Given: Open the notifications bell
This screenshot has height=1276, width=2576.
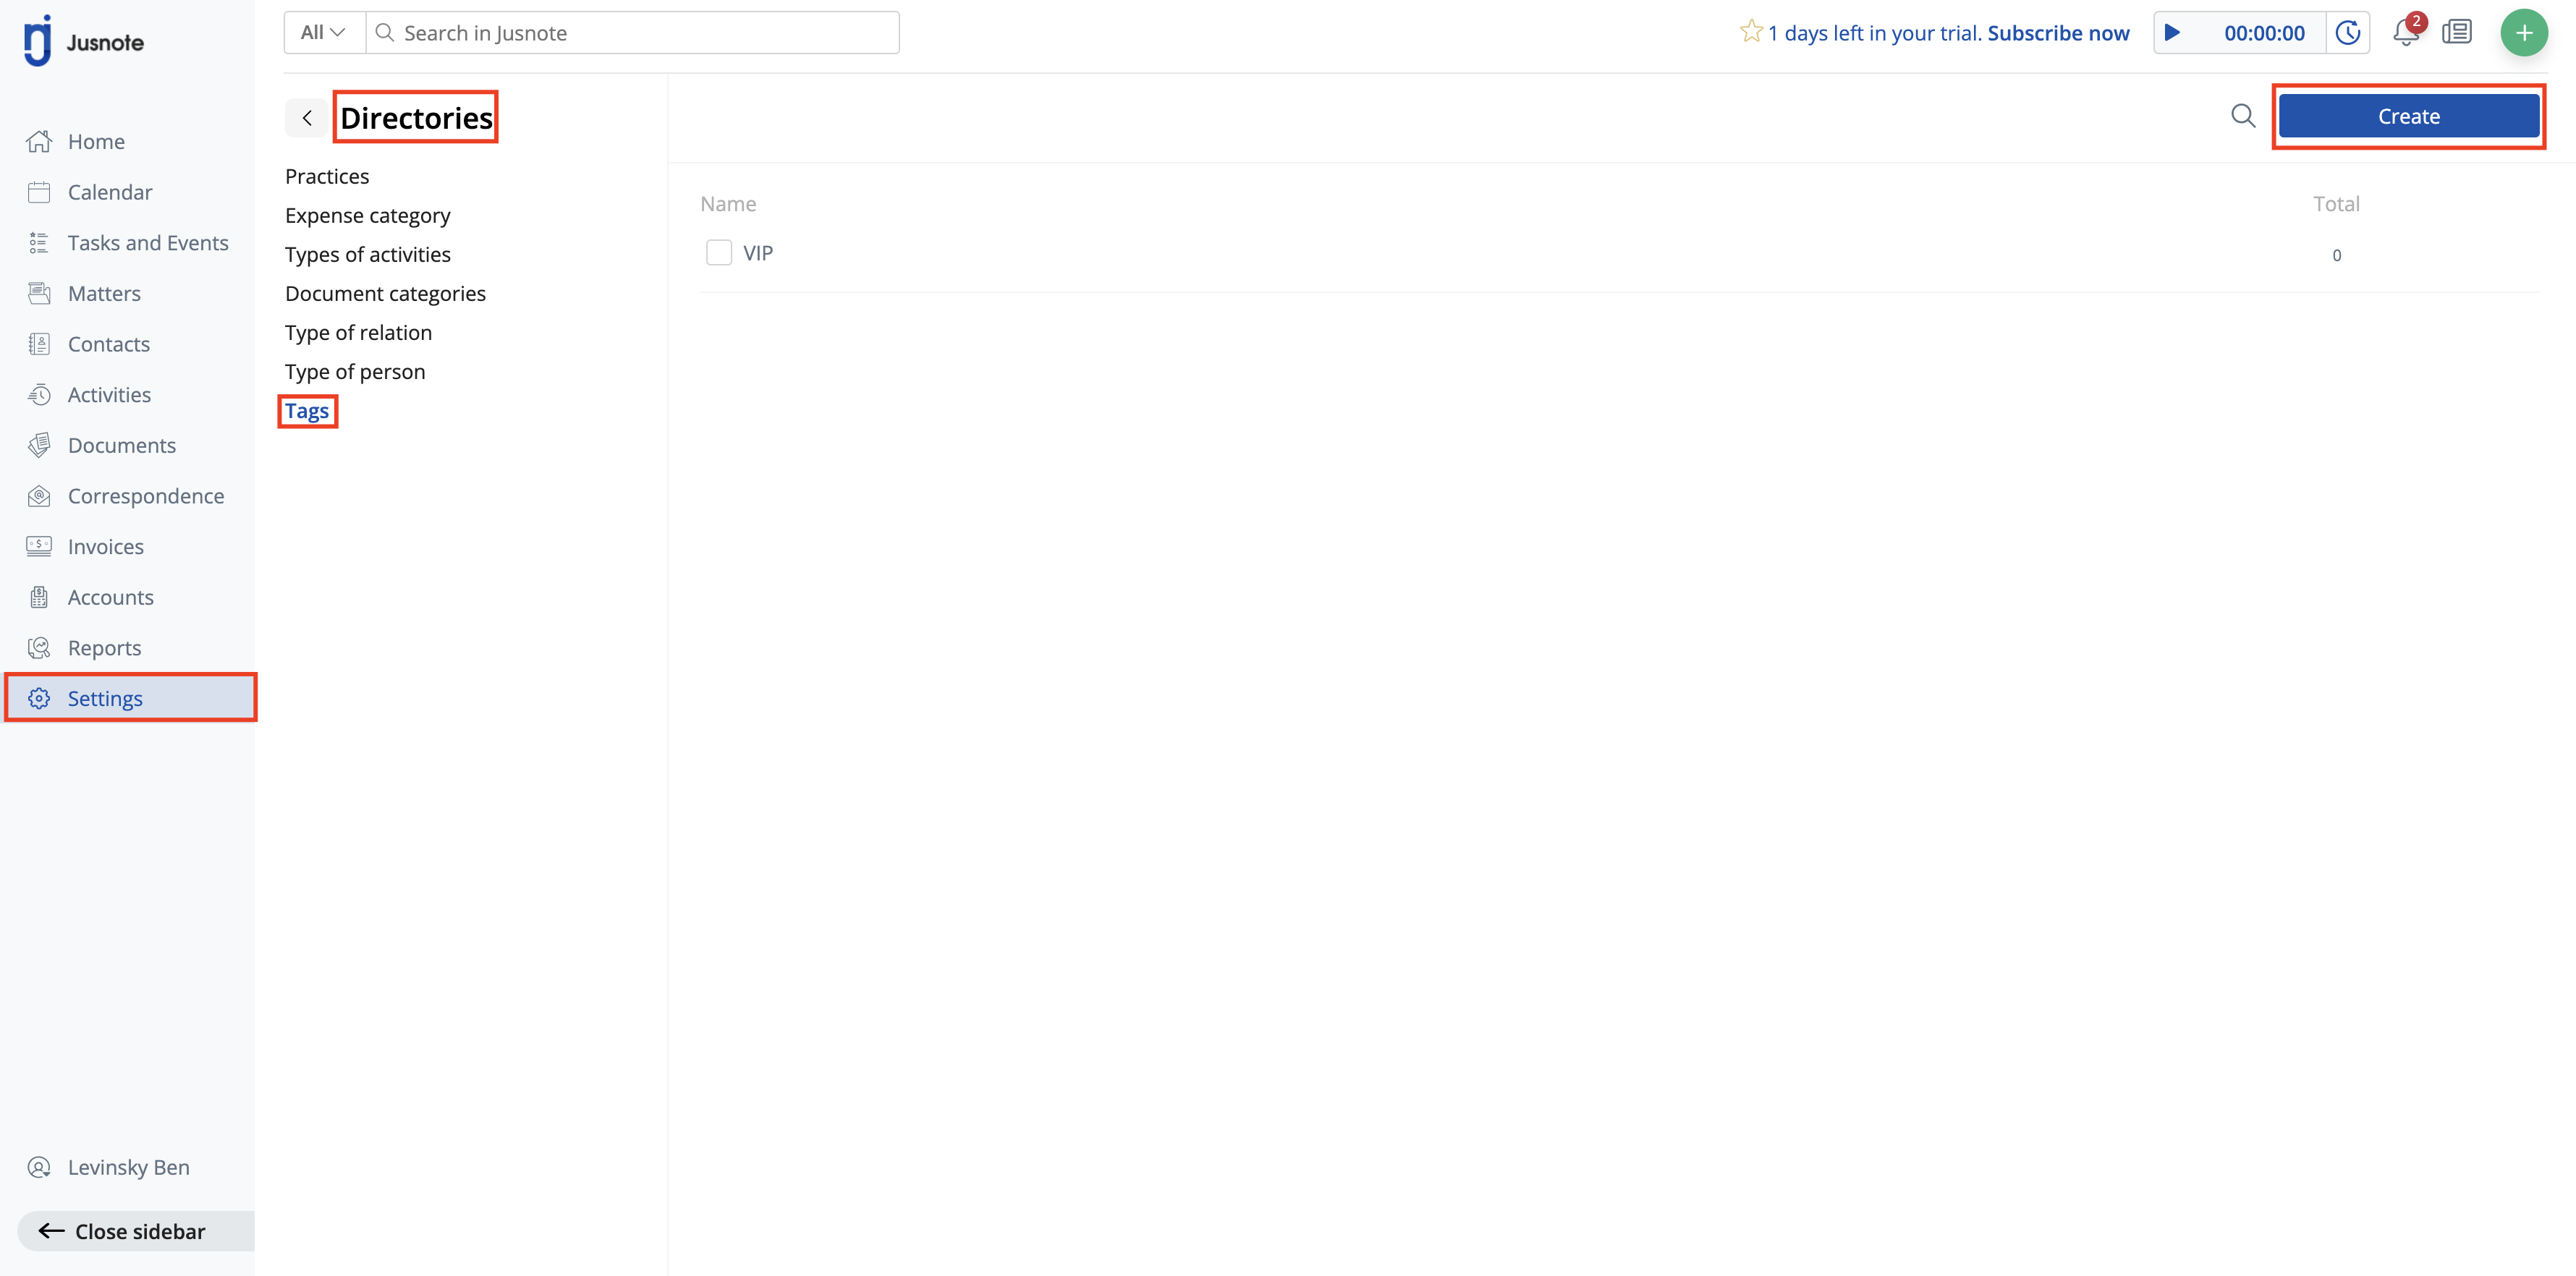Looking at the screenshot, I should click(x=2406, y=33).
